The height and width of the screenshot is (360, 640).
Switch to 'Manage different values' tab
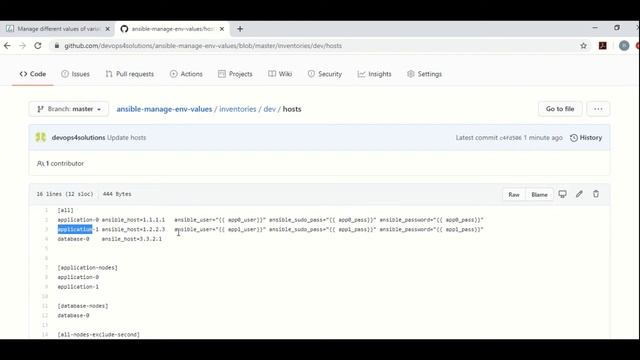coord(58,29)
